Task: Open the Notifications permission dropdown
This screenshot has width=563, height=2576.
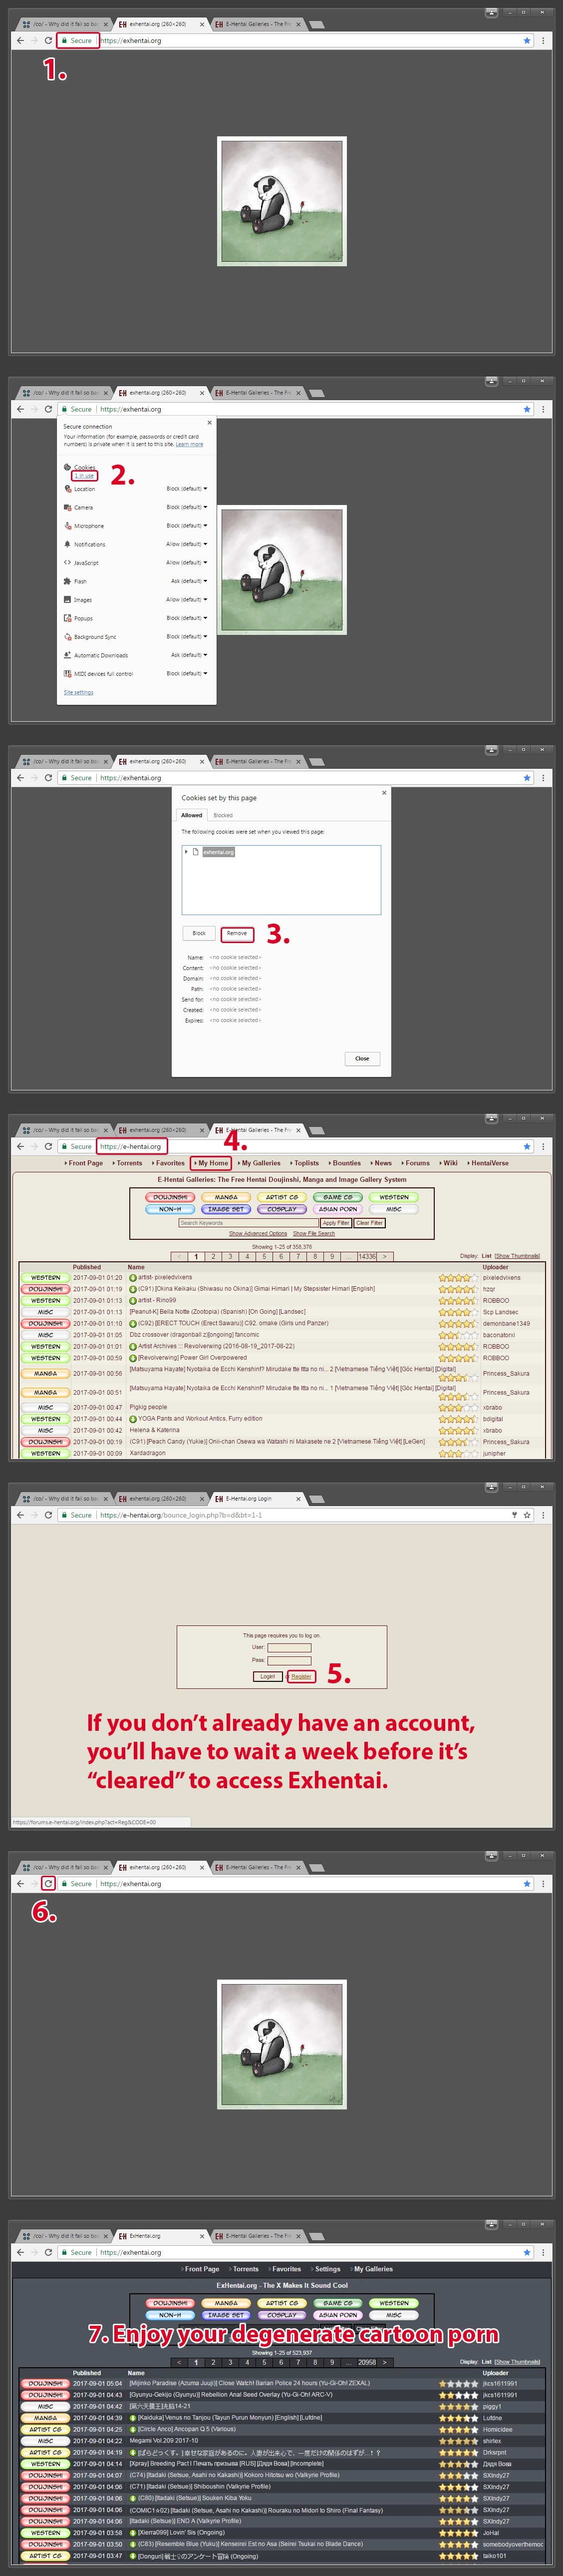Action: [x=187, y=544]
